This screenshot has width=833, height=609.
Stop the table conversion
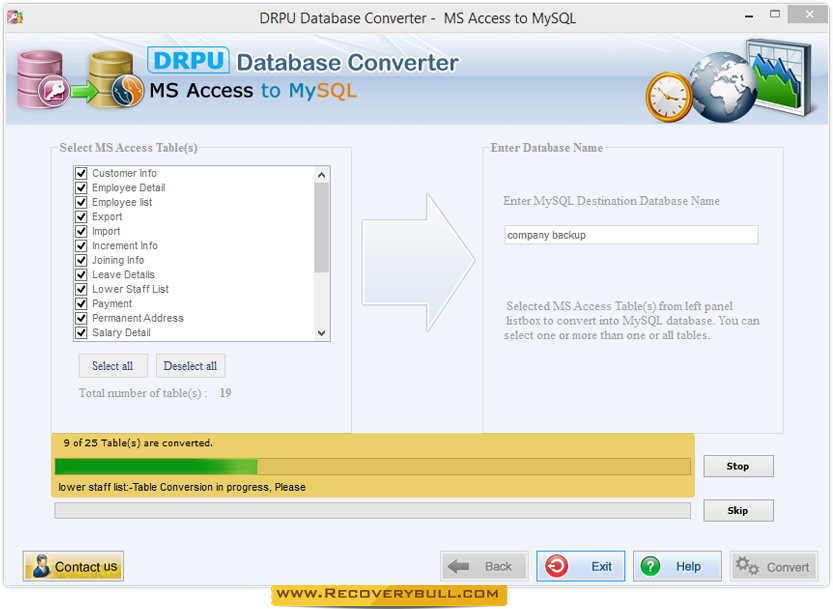coord(738,466)
